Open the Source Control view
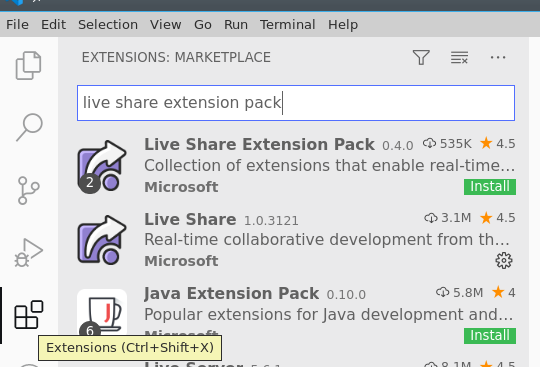Image resolution: width=540 pixels, height=367 pixels. click(29, 190)
